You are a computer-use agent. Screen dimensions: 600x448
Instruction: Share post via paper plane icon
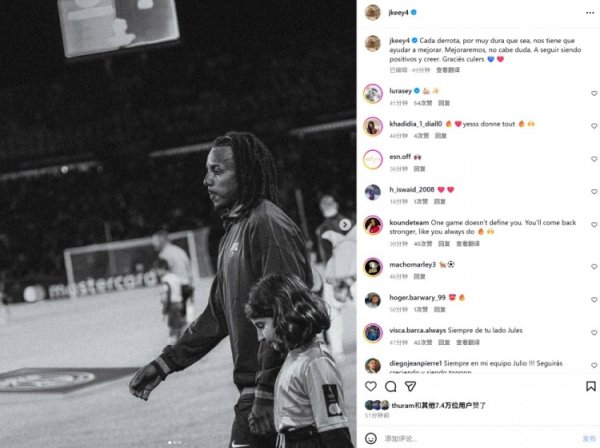(x=410, y=386)
